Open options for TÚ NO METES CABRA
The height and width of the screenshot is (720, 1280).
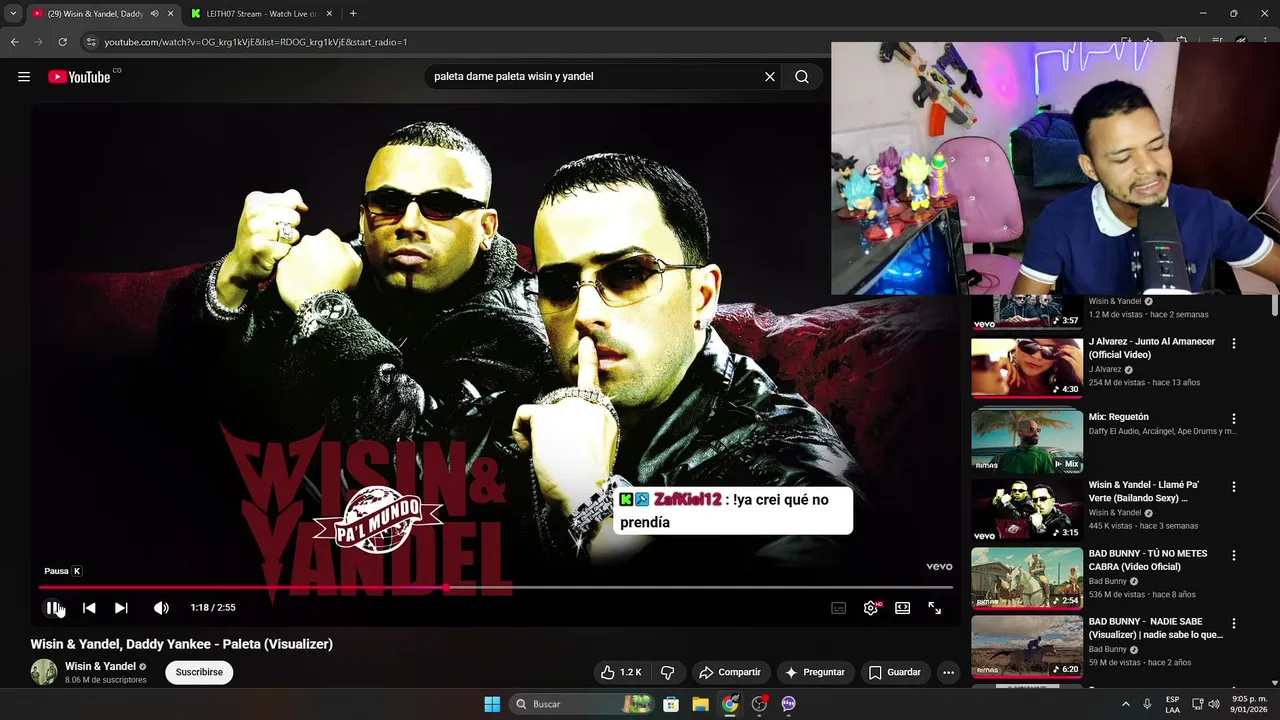tap(1234, 555)
